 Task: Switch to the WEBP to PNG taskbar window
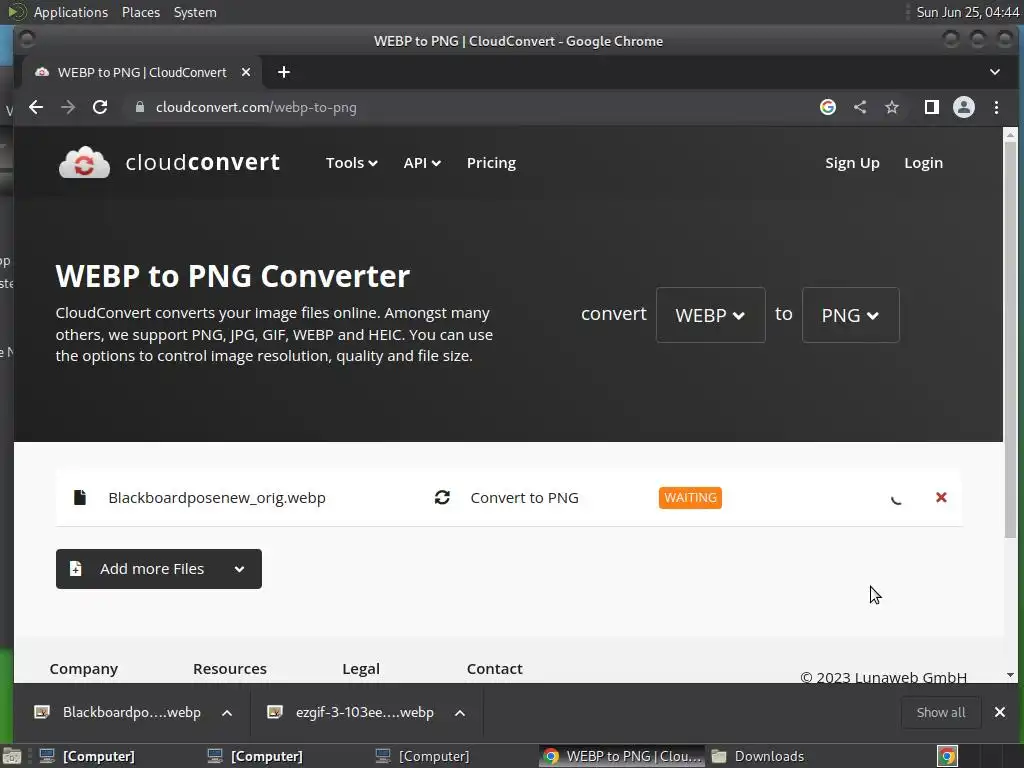coord(623,756)
